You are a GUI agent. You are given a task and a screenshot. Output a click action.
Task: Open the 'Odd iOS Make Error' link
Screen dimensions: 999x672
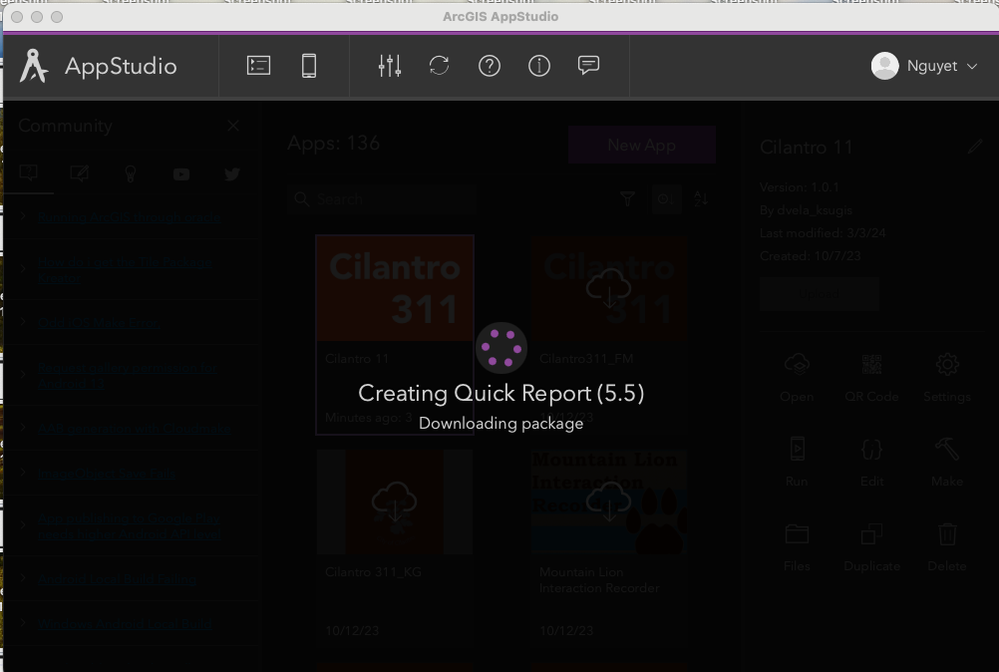(x=99, y=323)
